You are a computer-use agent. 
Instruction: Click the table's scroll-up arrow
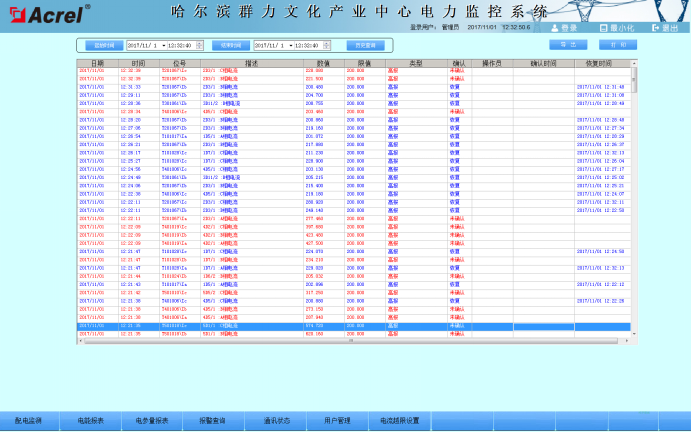(x=634, y=63)
